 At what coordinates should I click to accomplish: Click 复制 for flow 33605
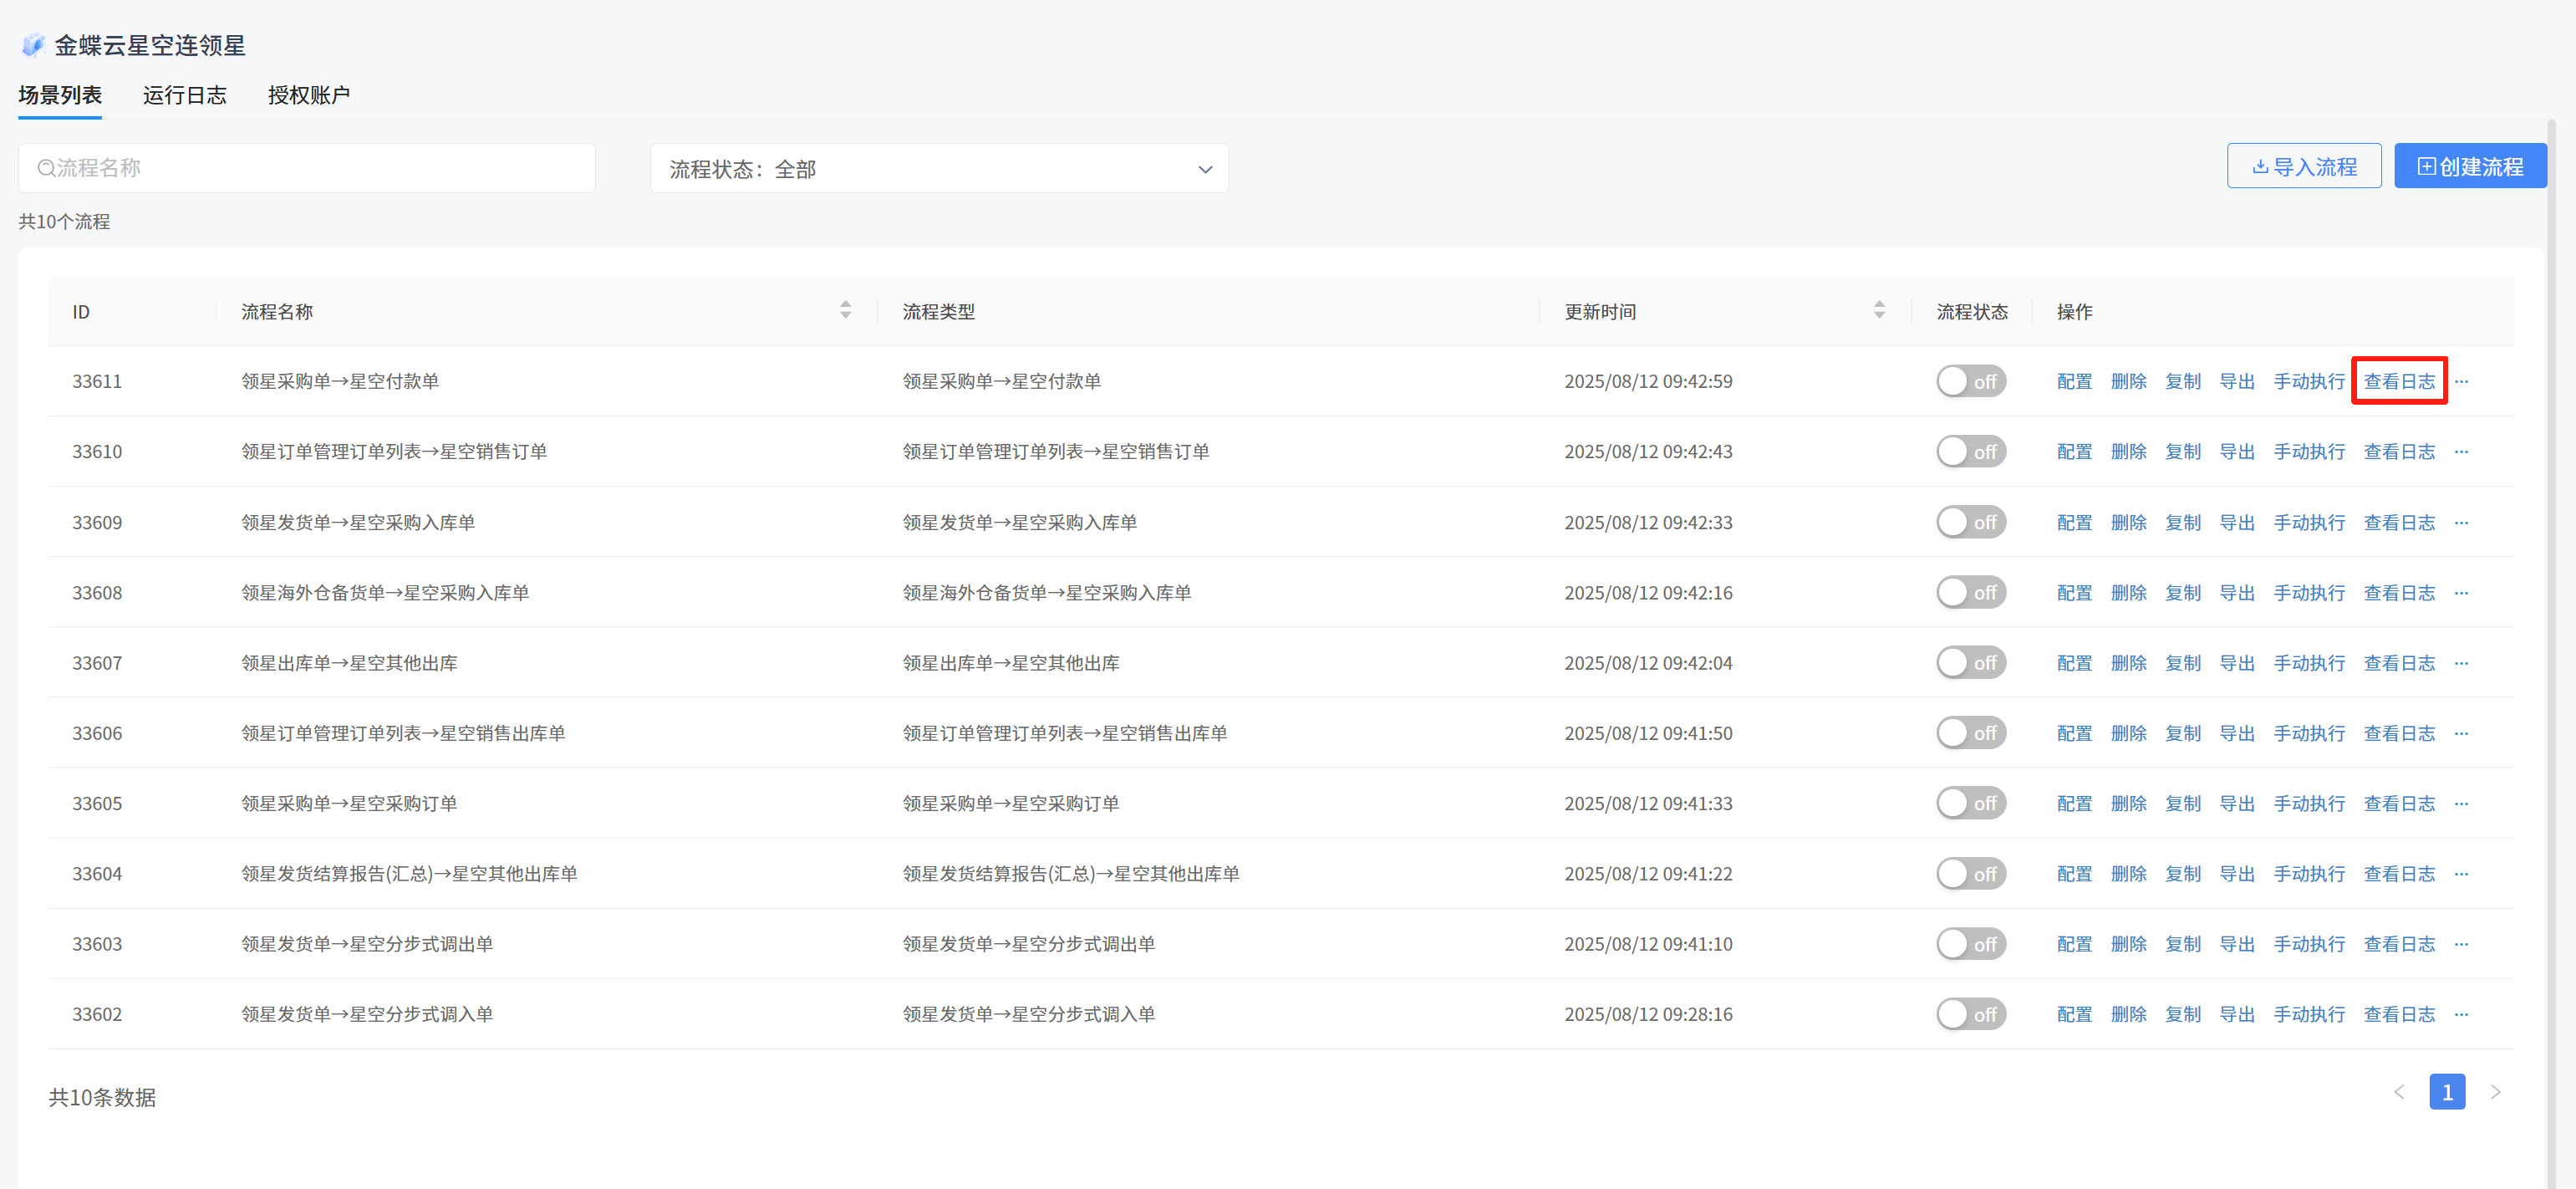[x=2182, y=803]
